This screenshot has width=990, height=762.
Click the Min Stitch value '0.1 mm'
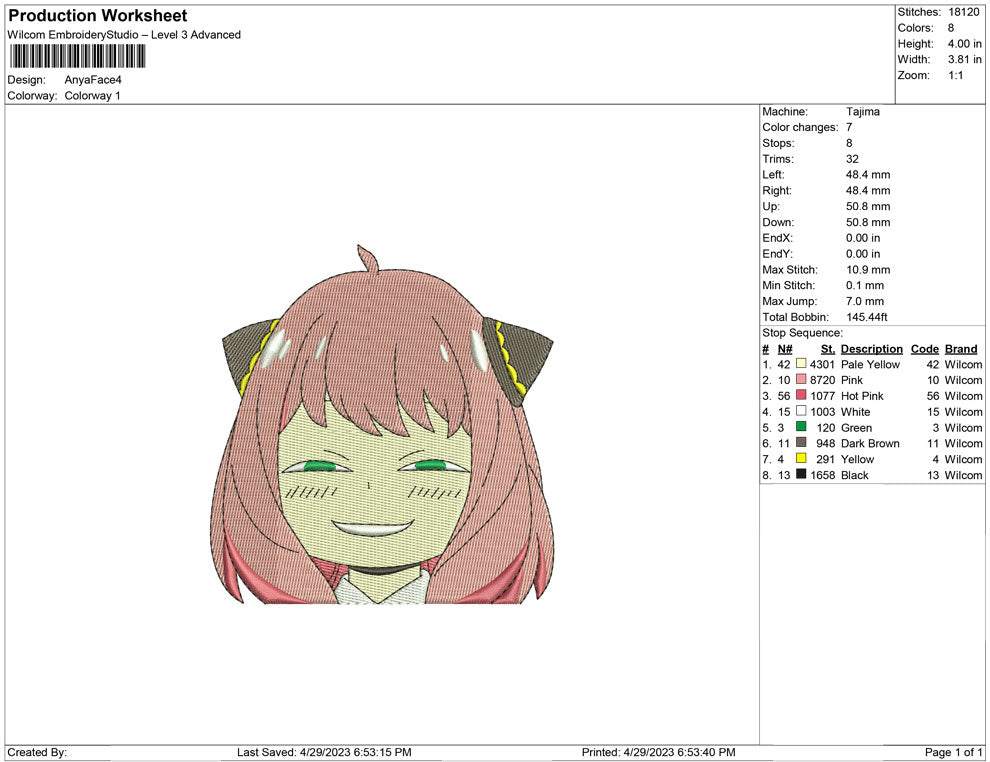coord(864,285)
